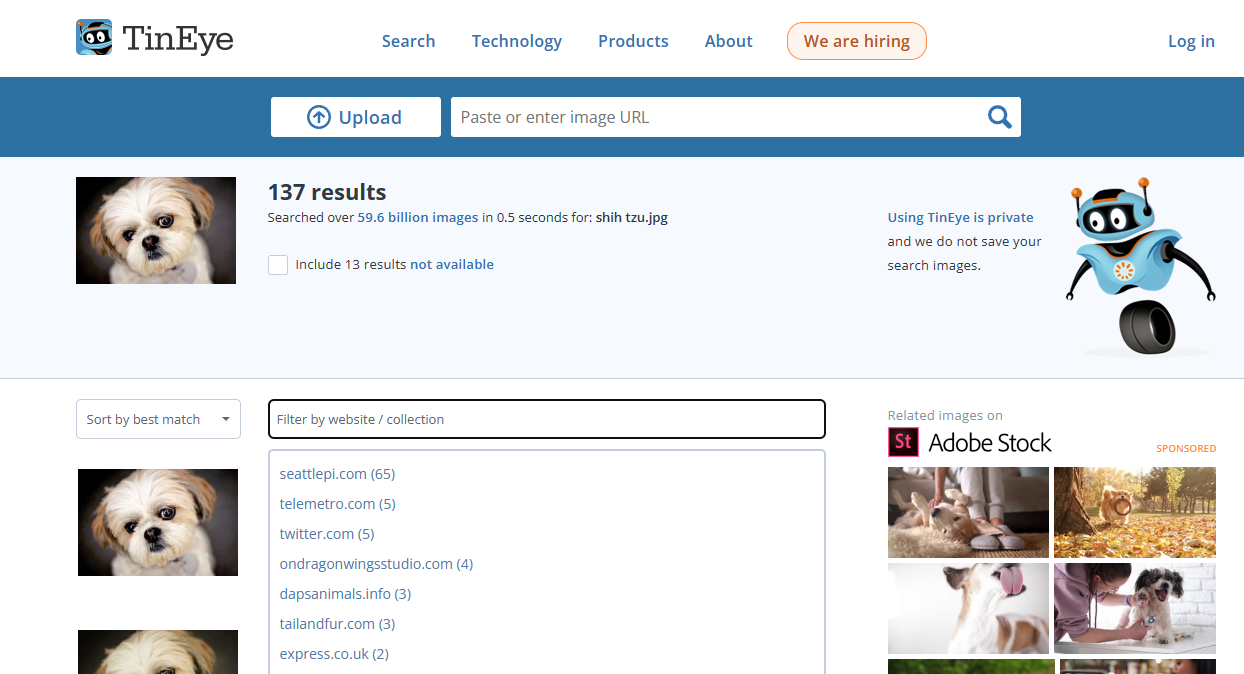Viewport: 1244px width, 674px height.
Task: Click the Log in link
Action: tap(1191, 41)
